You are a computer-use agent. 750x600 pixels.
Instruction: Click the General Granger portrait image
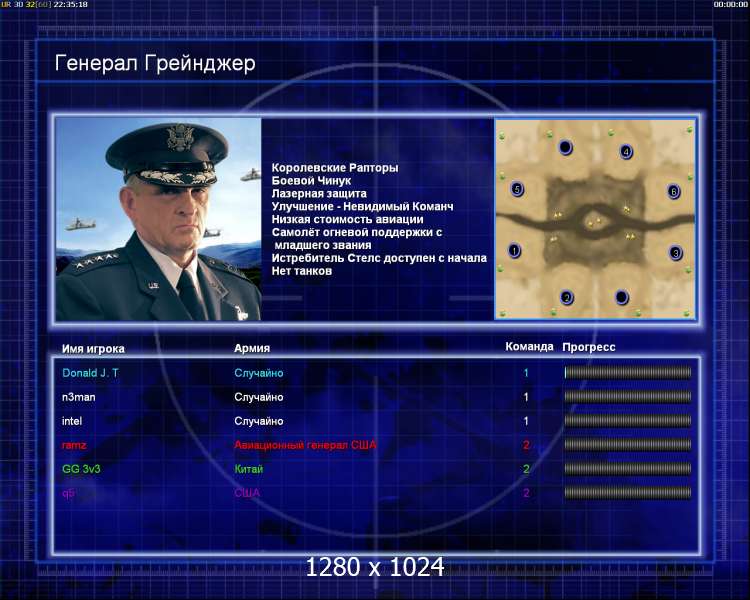[x=158, y=220]
